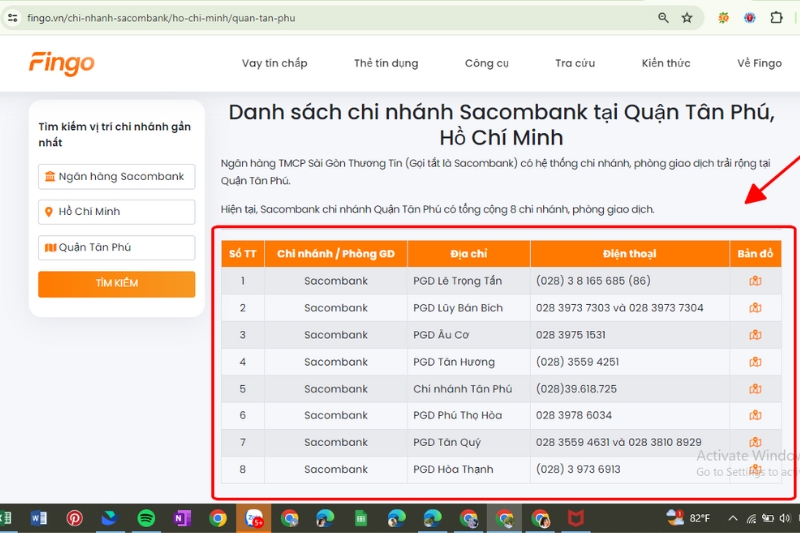Image resolution: width=800 pixels, height=533 pixels.
Task: Open the Thẻ tín dụng menu
Action: [x=386, y=63]
